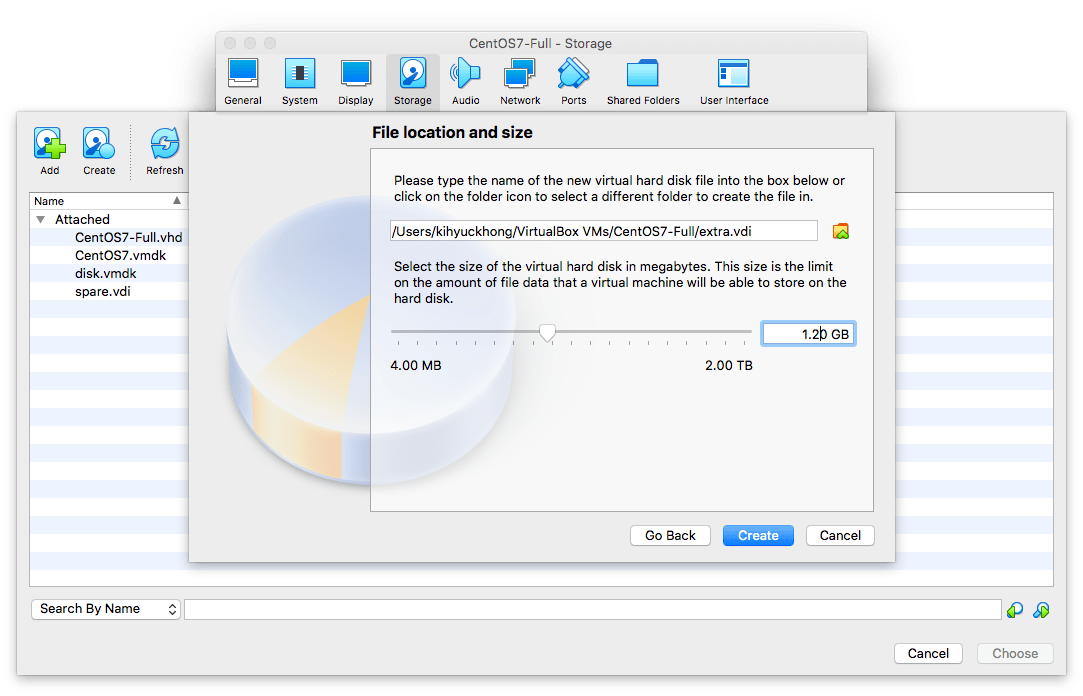The image size is (1083, 696).
Task: Click the find previous search icon
Action: [x=1015, y=610]
